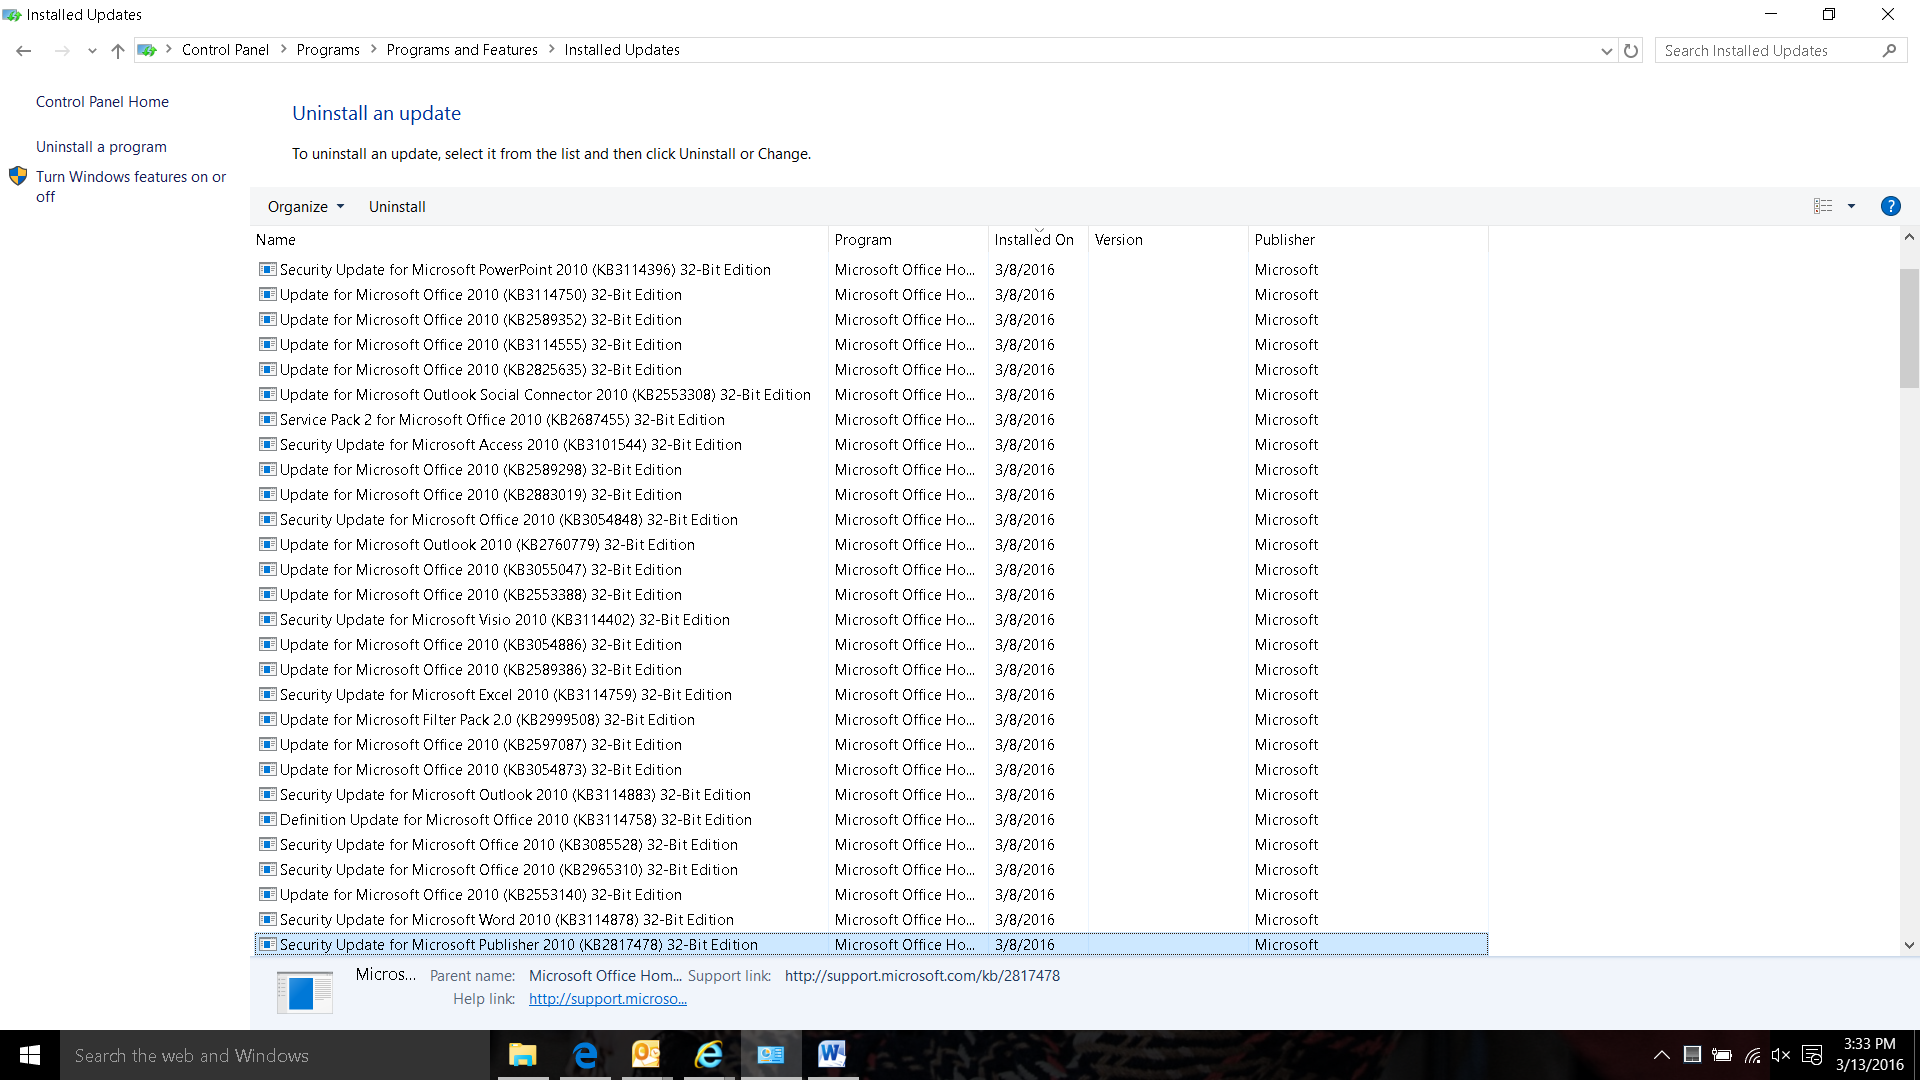Viewport: 1920px width, 1080px height.
Task: Sort by the Installed On column header
Action: click(x=1034, y=240)
